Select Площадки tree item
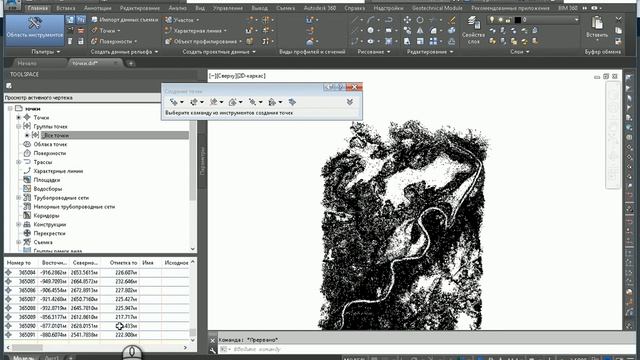Image resolution: width=640 pixels, height=360 pixels. pos(47,180)
